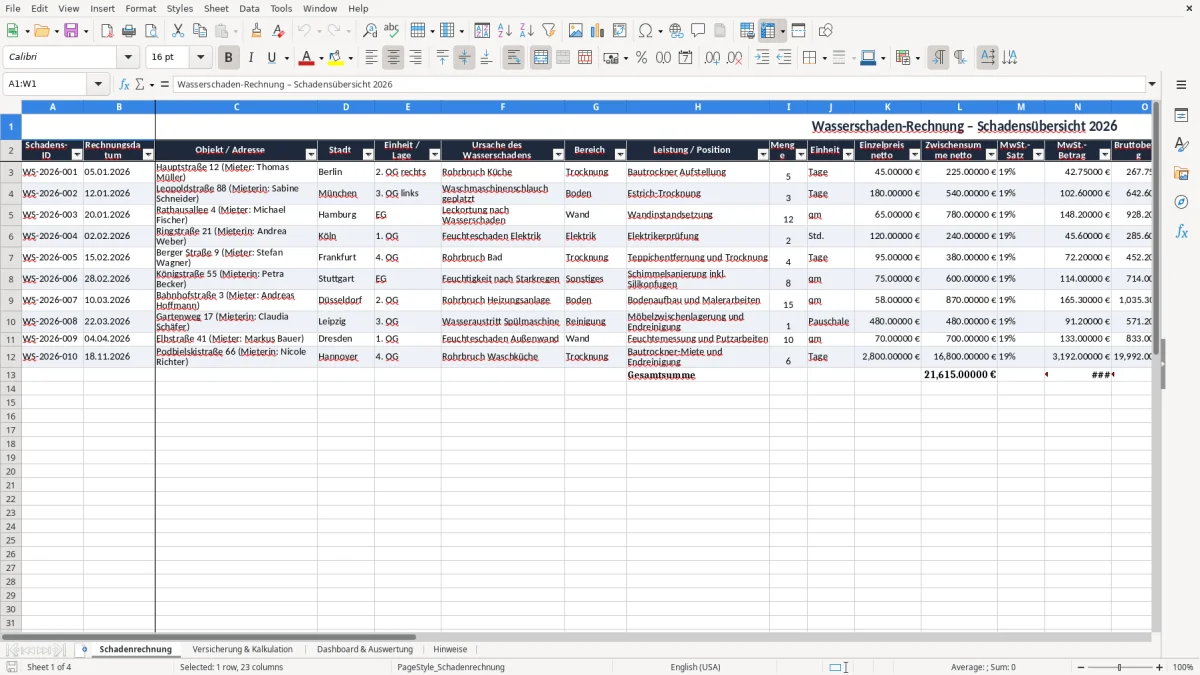Switch to Versicherung & Kalkulation sheet tab

[242, 649]
